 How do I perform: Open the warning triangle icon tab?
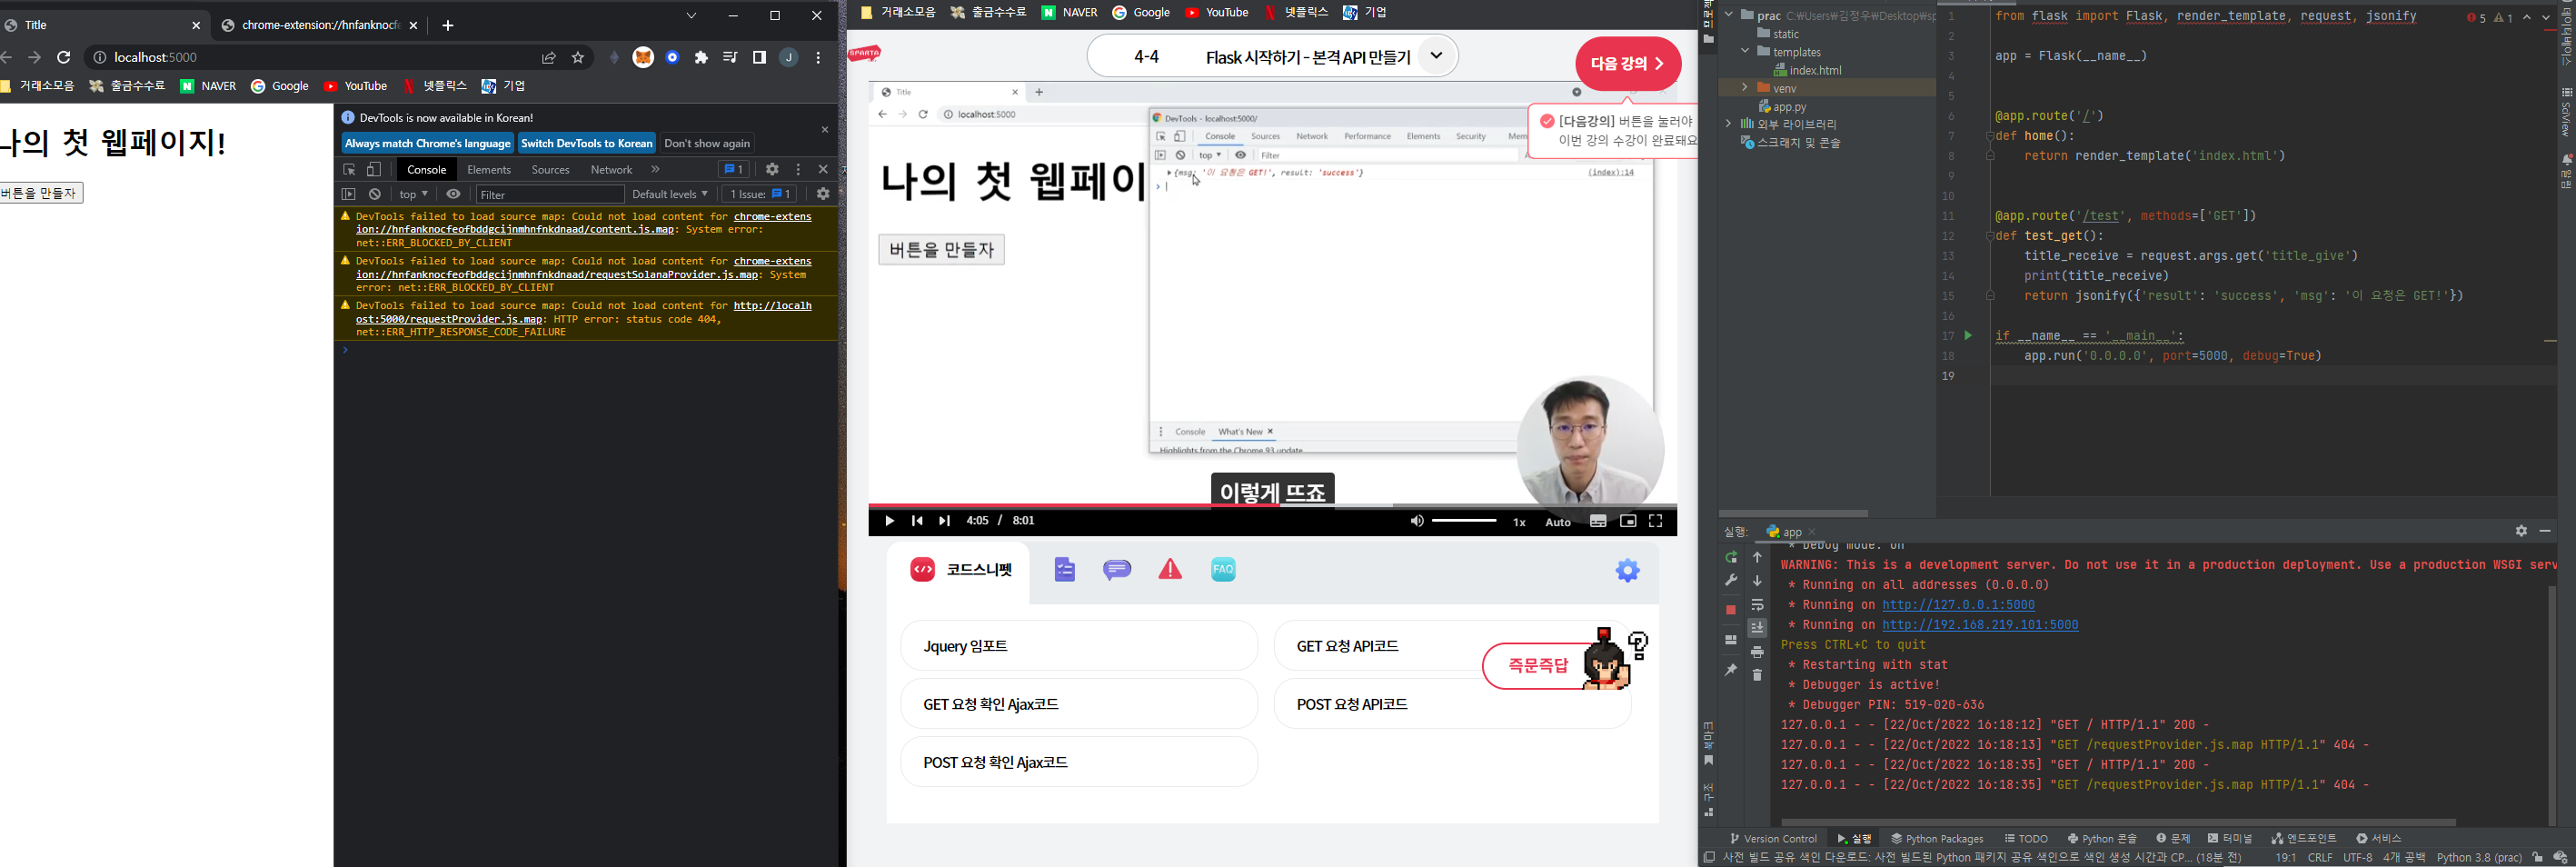[1170, 570]
